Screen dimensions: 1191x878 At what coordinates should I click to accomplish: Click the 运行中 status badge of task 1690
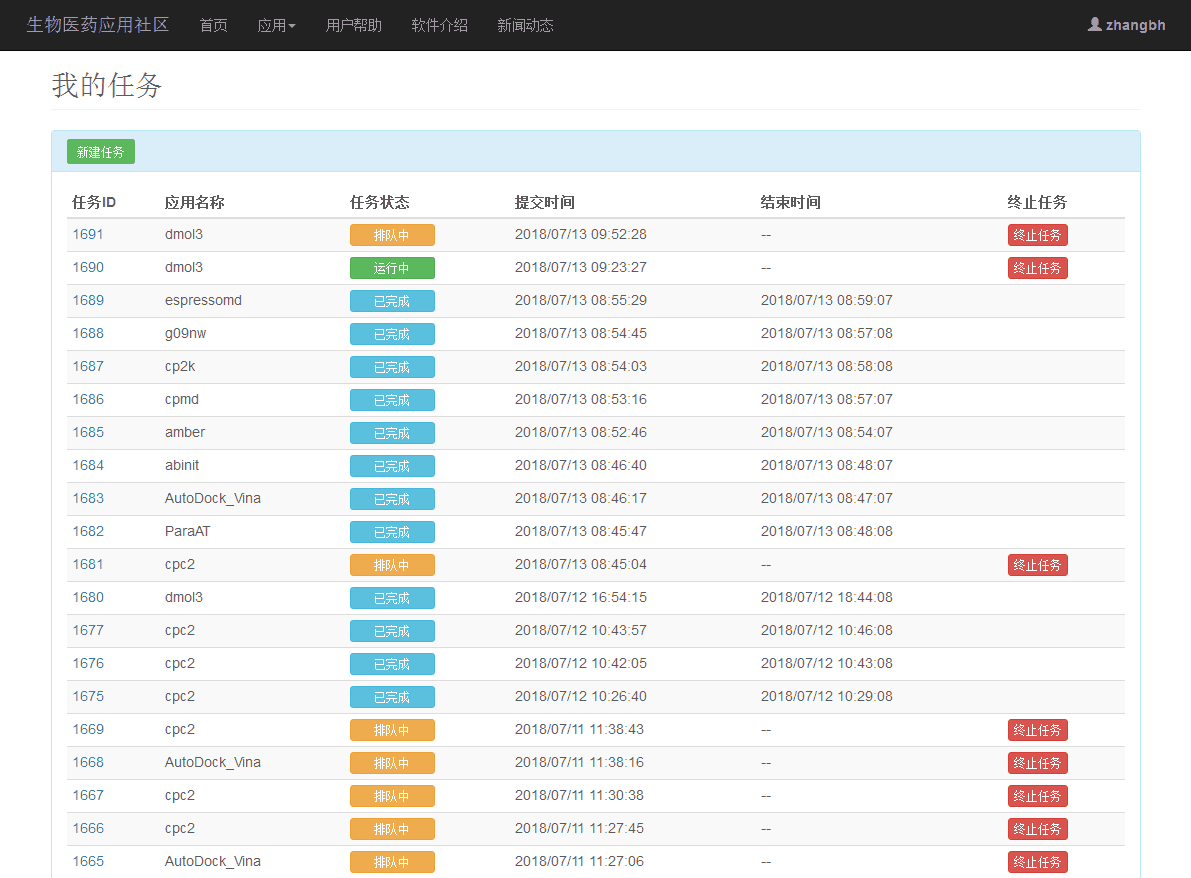pos(392,268)
